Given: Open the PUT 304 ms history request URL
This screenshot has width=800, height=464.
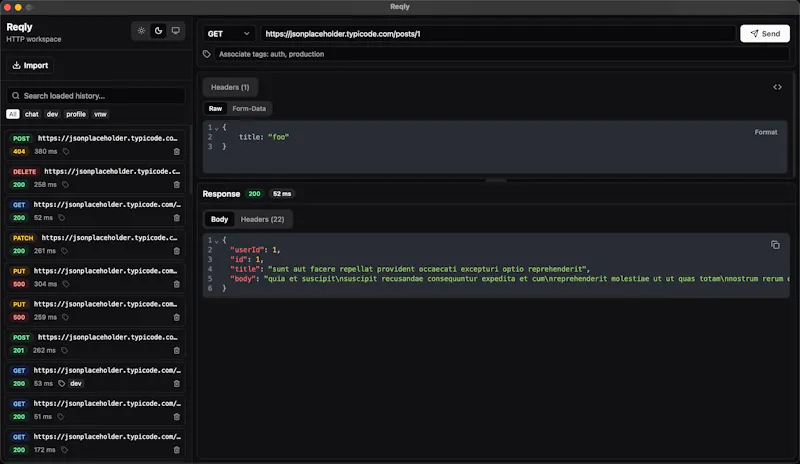Looking at the screenshot, I should [x=105, y=271].
